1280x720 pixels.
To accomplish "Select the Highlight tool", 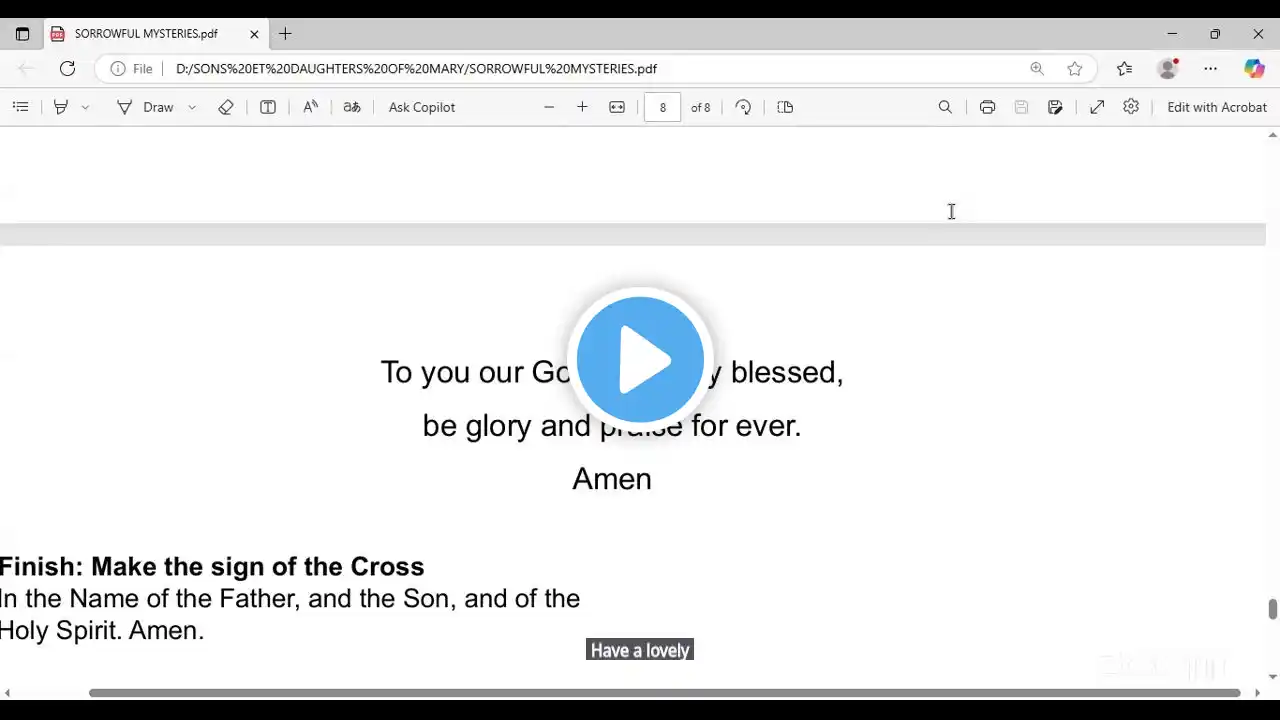I will 61,107.
